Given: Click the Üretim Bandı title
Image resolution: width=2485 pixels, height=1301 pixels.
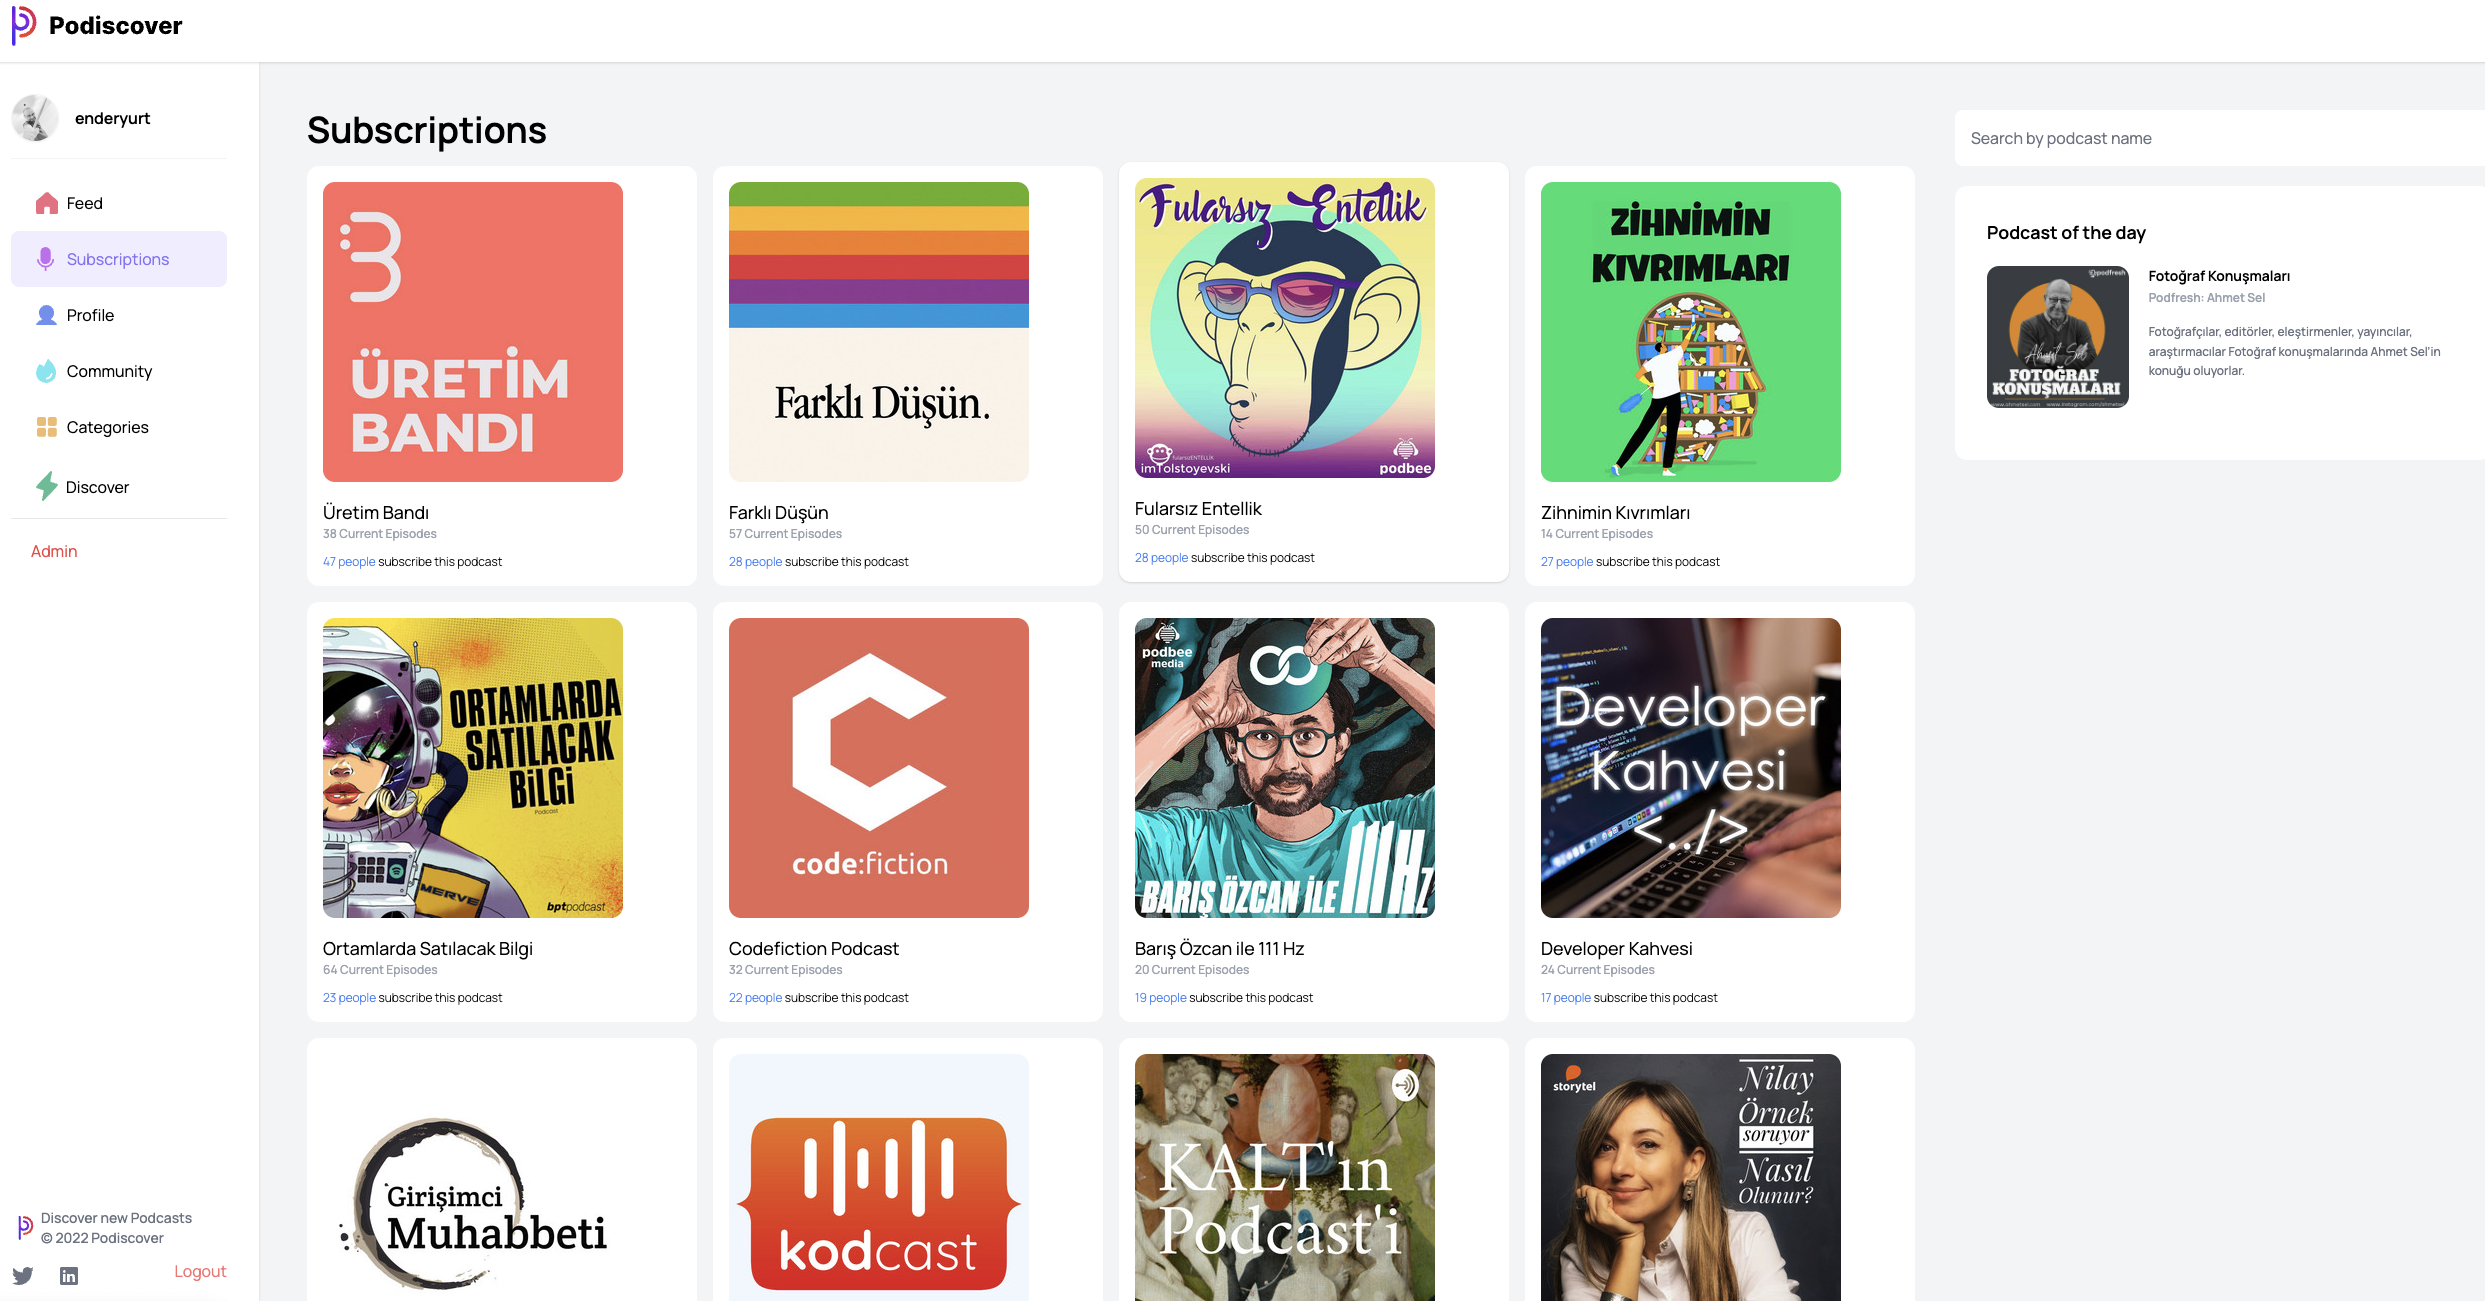Looking at the screenshot, I should (376, 512).
